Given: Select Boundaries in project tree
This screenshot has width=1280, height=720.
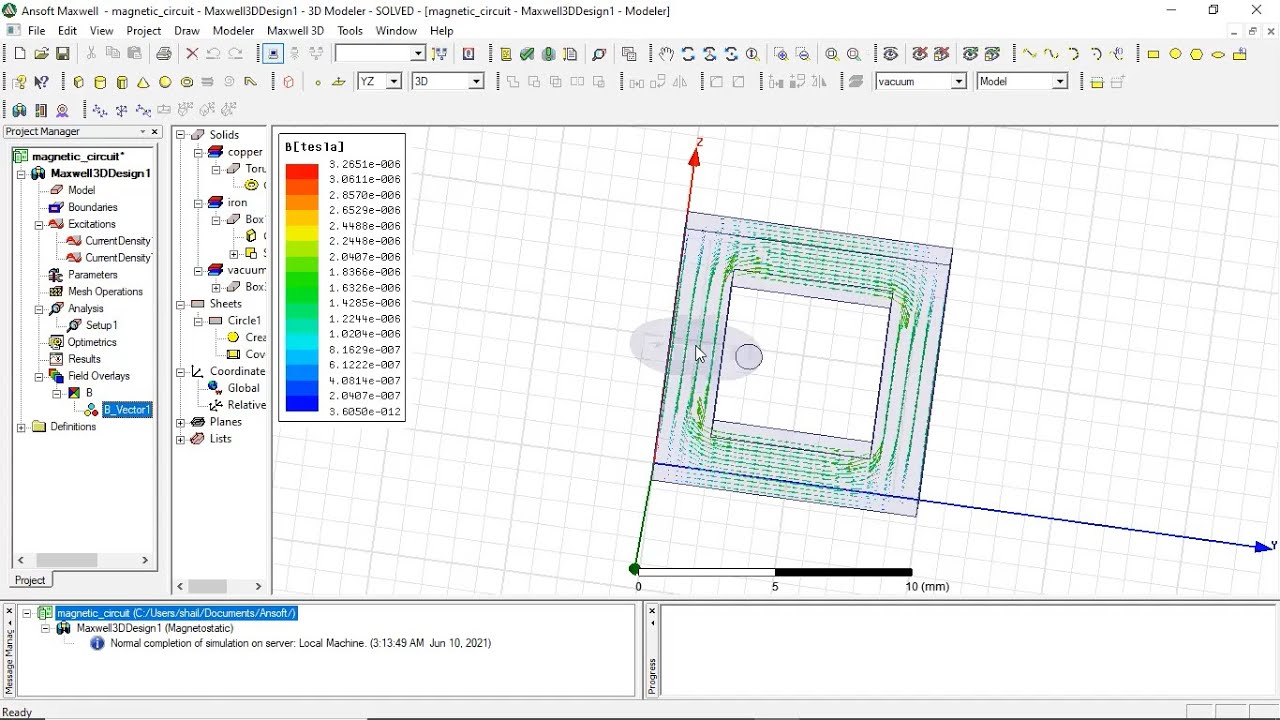Looking at the screenshot, I should pyautogui.click(x=92, y=207).
